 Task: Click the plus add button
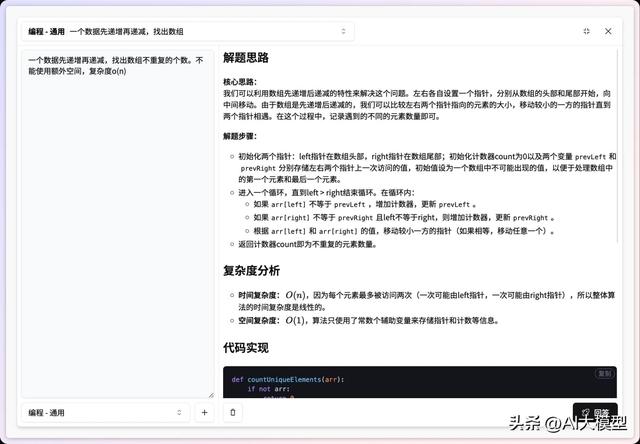click(204, 413)
